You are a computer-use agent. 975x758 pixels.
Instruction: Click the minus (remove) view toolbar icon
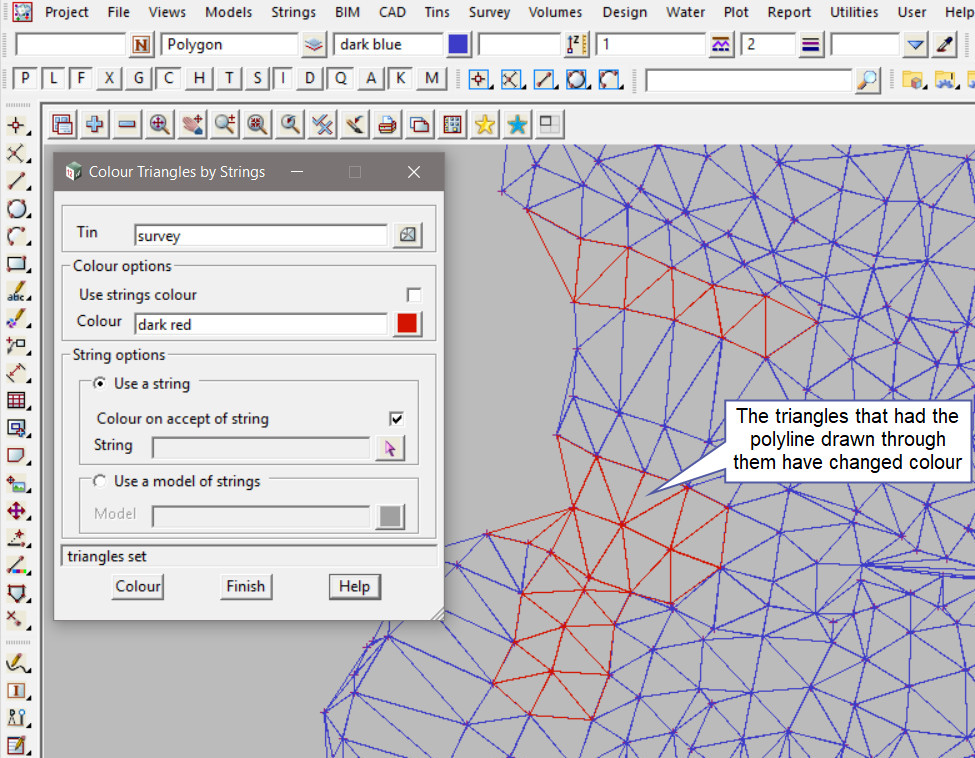[127, 124]
